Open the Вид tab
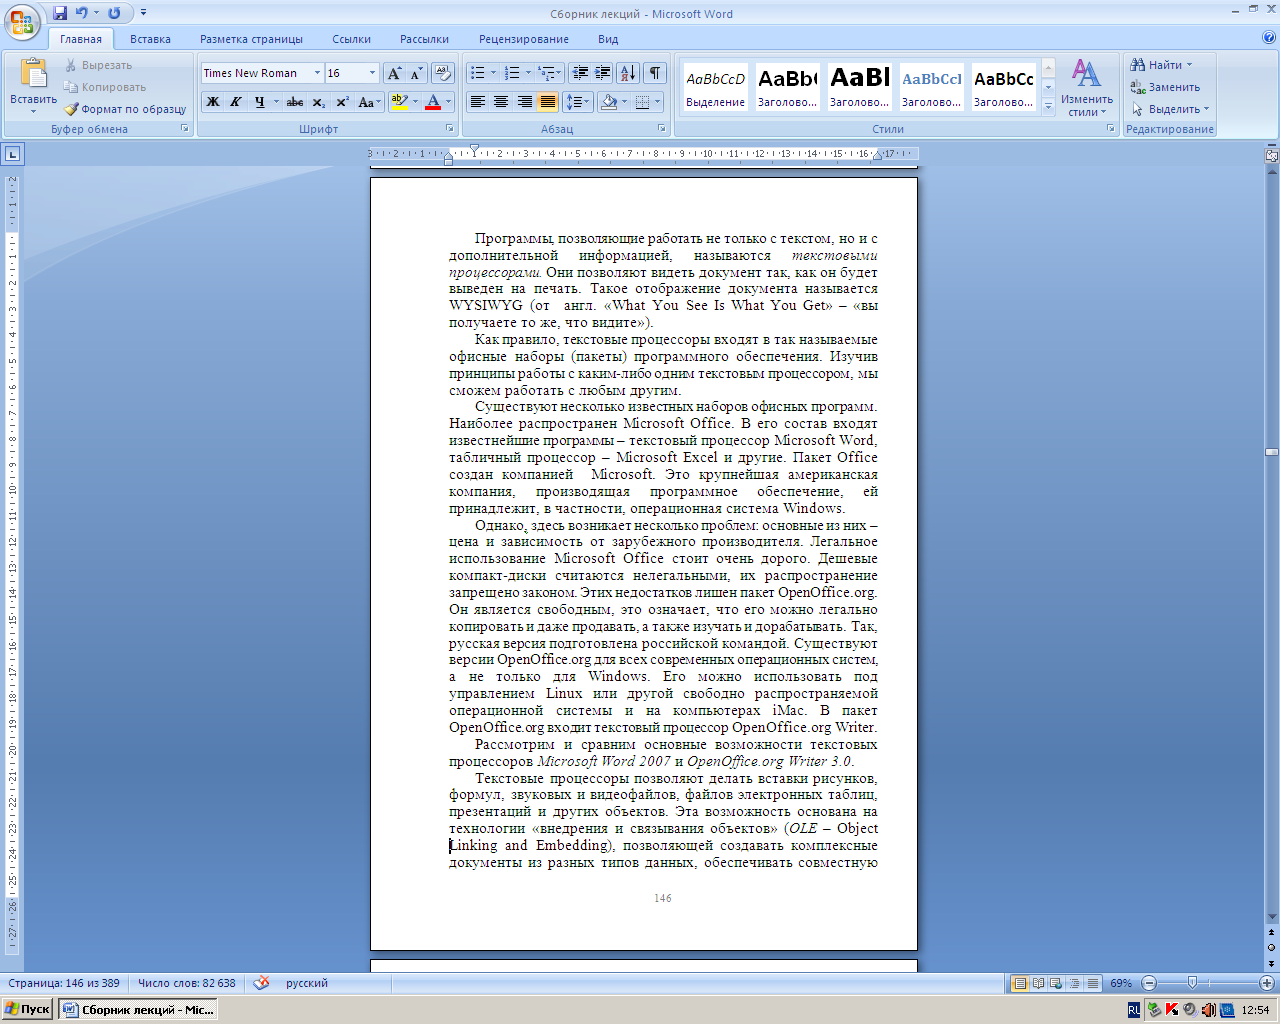Image resolution: width=1280 pixels, height=1024 pixels. coord(608,39)
